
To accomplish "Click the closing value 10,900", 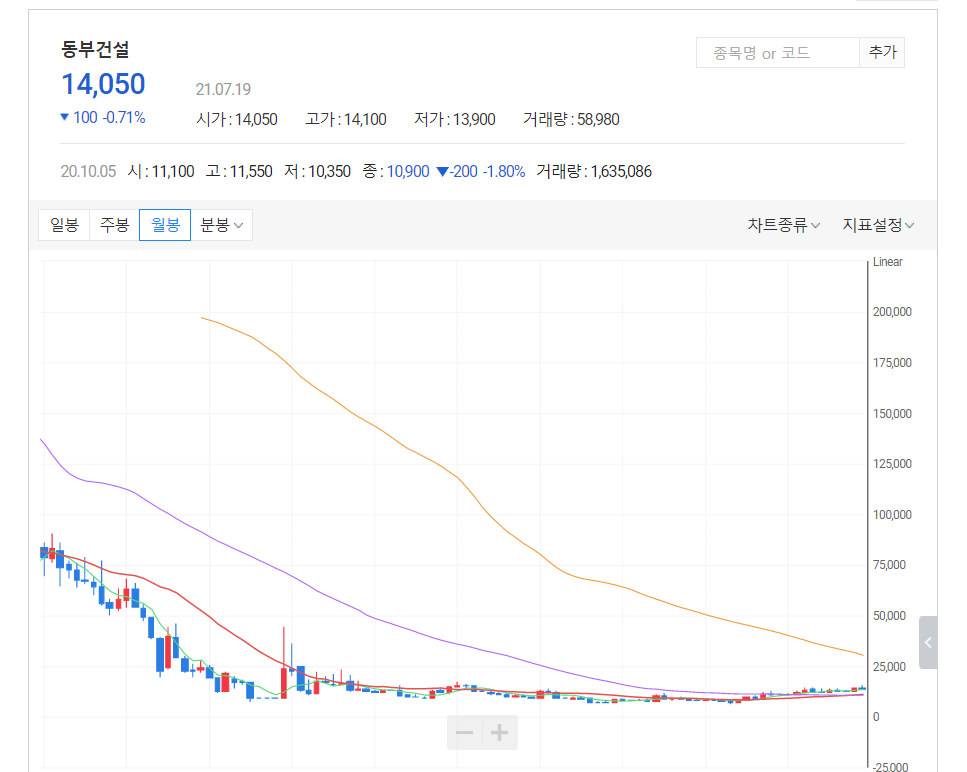I will click(408, 171).
